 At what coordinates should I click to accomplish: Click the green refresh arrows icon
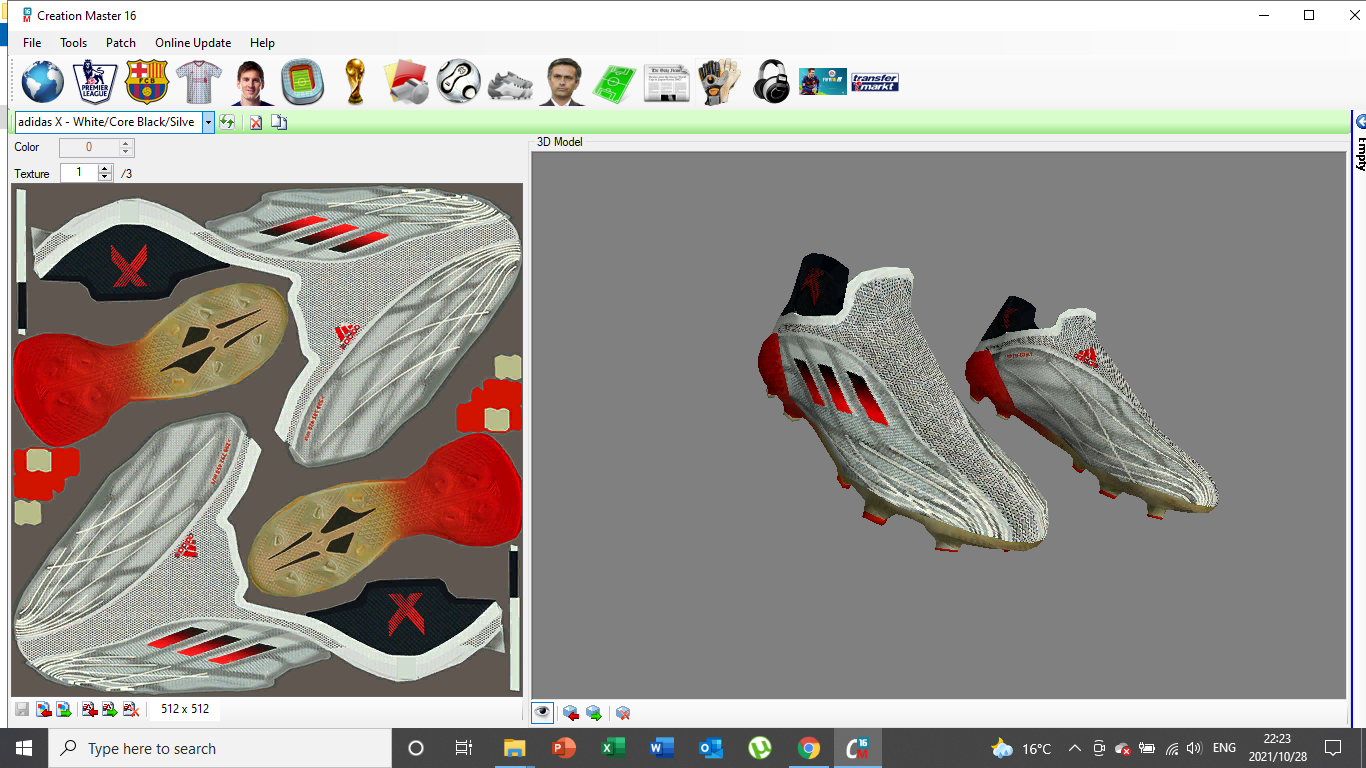[x=228, y=122]
